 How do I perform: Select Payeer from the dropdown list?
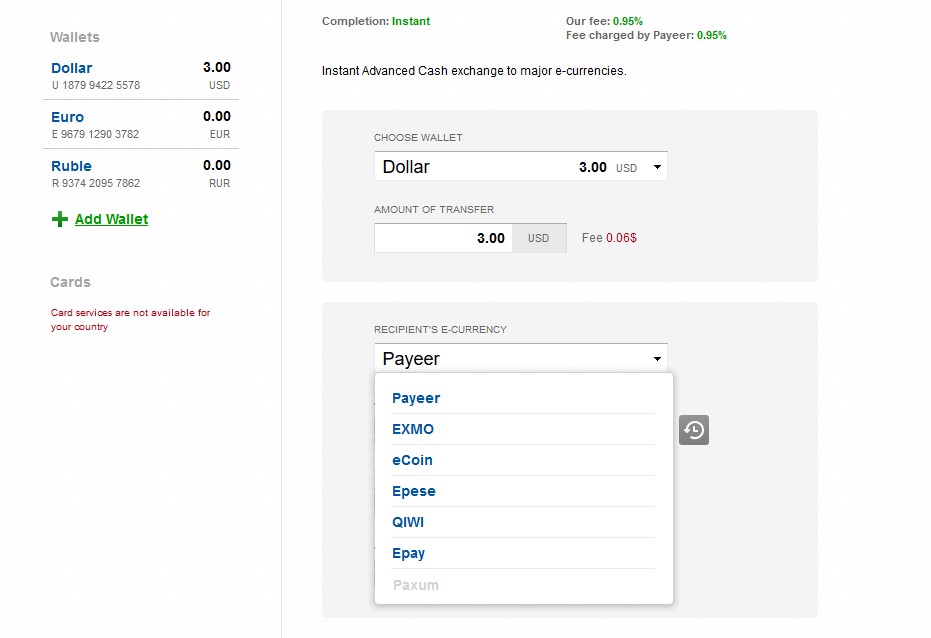coord(416,398)
